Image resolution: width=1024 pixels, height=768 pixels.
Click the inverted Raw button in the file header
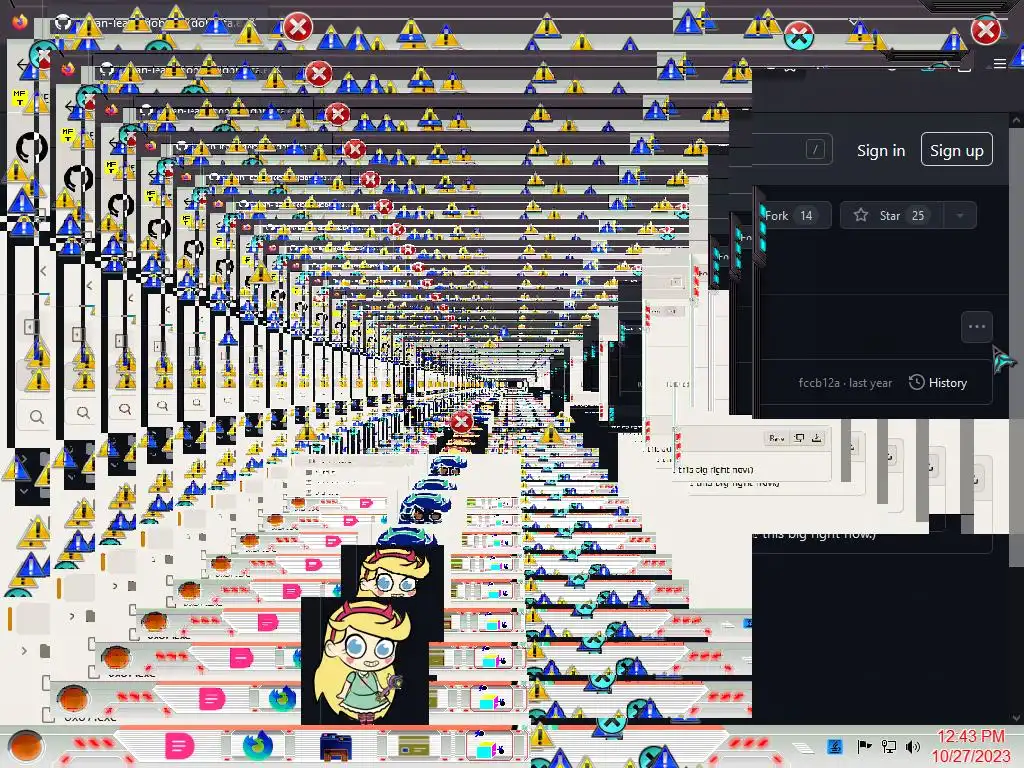click(776, 438)
